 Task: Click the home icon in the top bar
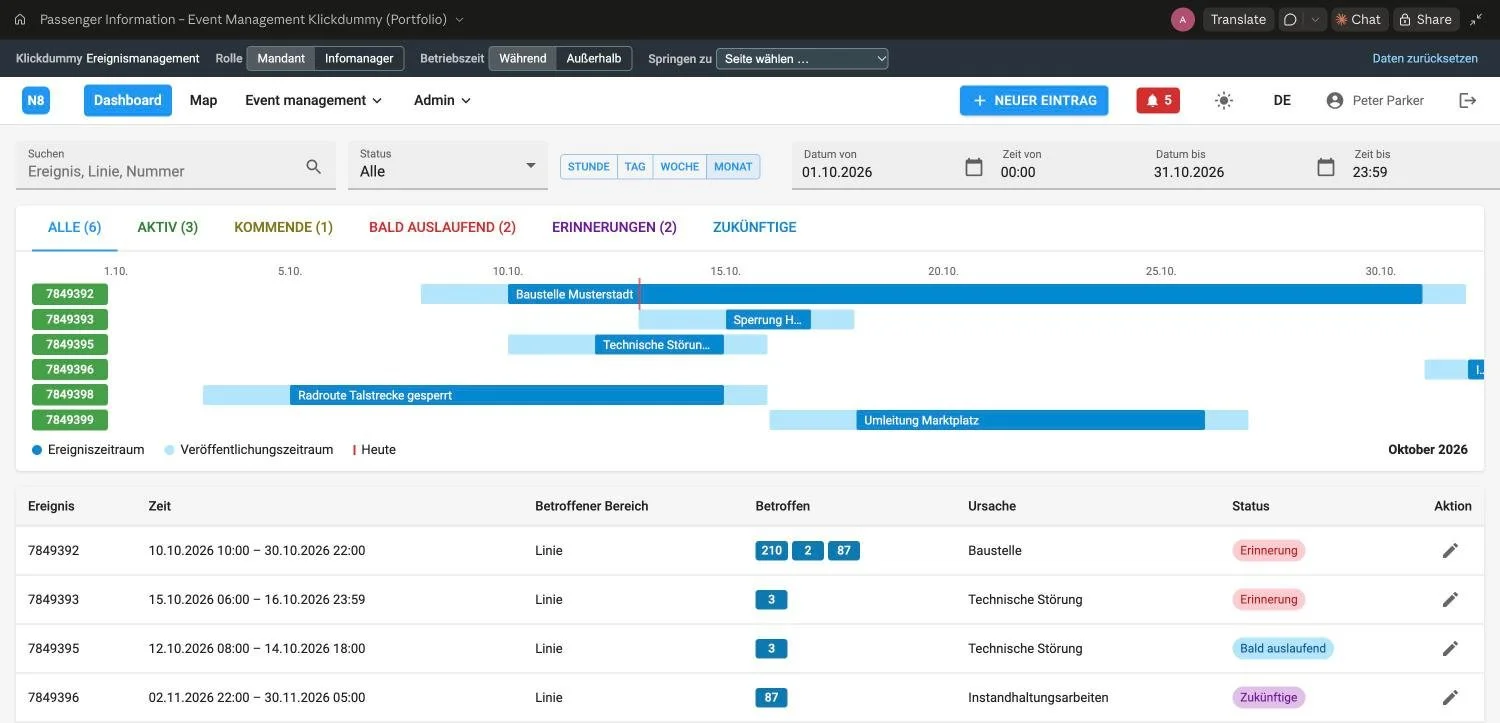point(20,19)
